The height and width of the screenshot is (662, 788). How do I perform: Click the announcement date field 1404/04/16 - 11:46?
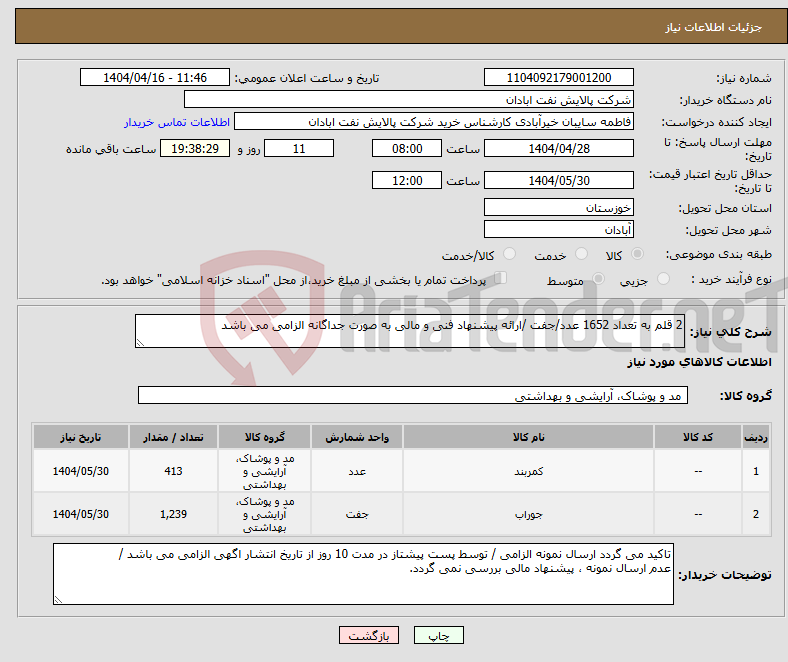coord(155,77)
